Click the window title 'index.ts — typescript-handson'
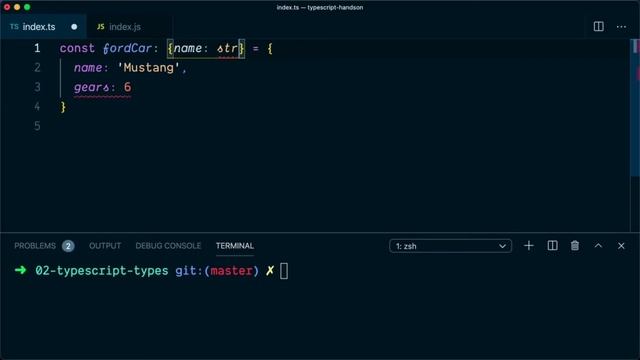This screenshot has height=360, width=640. click(x=320, y=7)
